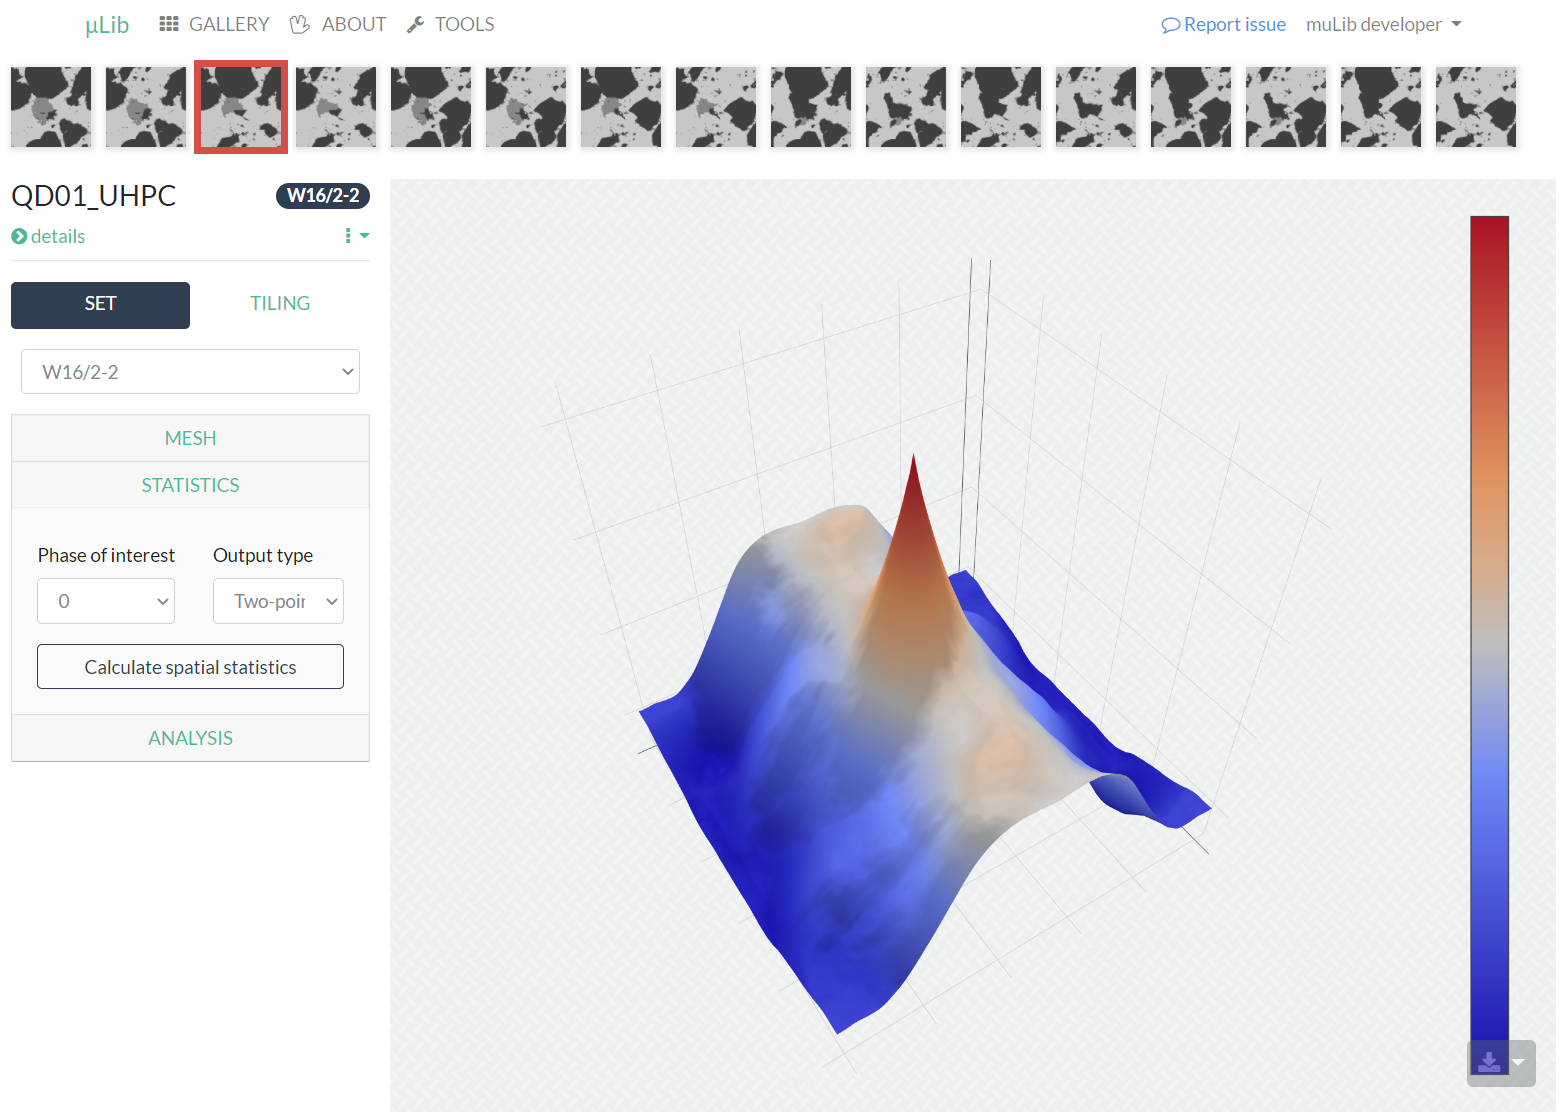Click the download icon on the plot

click(1488, 1062)
